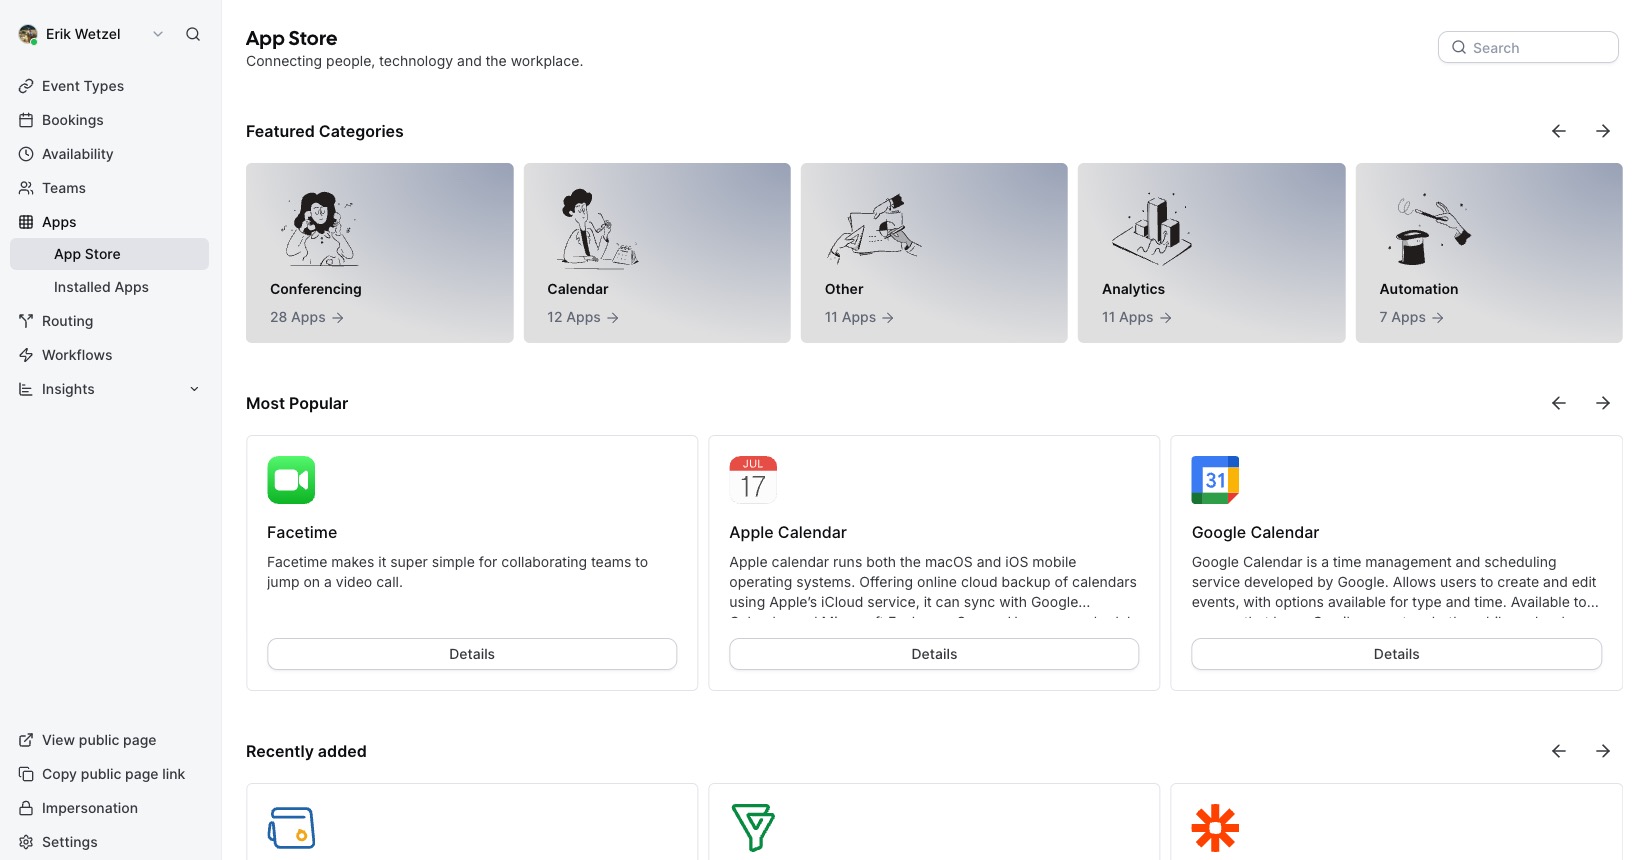Image resolution: width=1644 pixels, height=860 pixels.
Task: Click the Copy public page link
Action: point(113,774)
